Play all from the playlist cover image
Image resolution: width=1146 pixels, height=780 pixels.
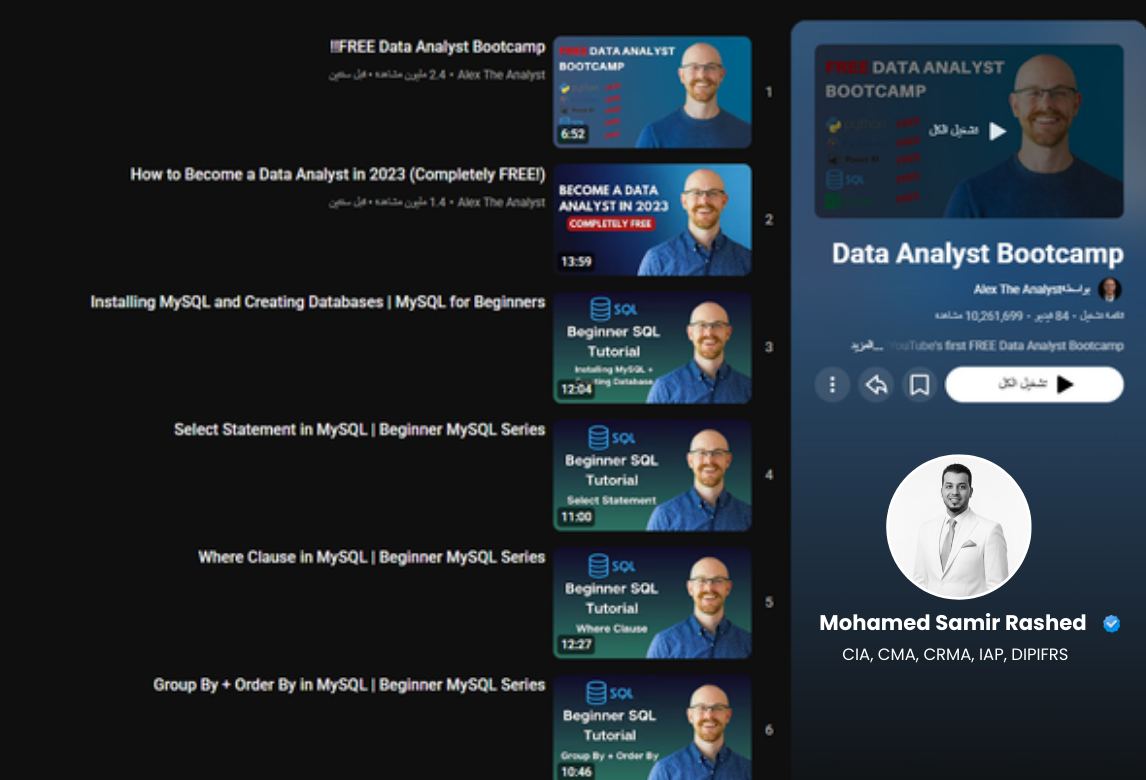click(969, 131)
